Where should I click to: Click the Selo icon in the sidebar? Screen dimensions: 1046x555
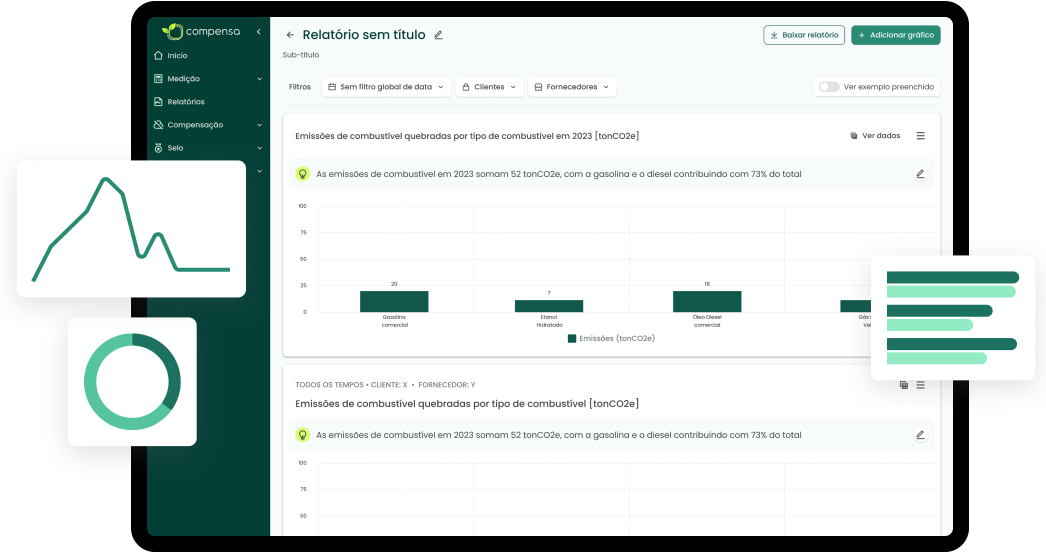[x=158, y=148]
